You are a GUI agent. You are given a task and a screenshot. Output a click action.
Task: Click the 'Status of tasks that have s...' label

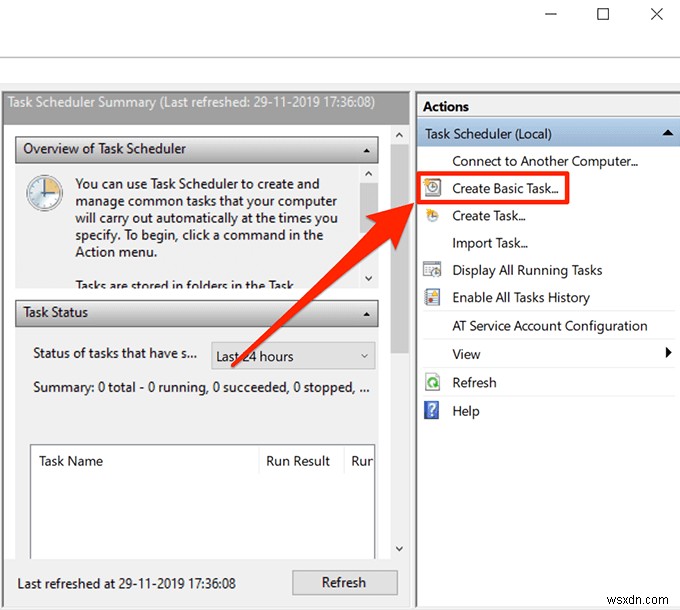[x=115, y=353]
